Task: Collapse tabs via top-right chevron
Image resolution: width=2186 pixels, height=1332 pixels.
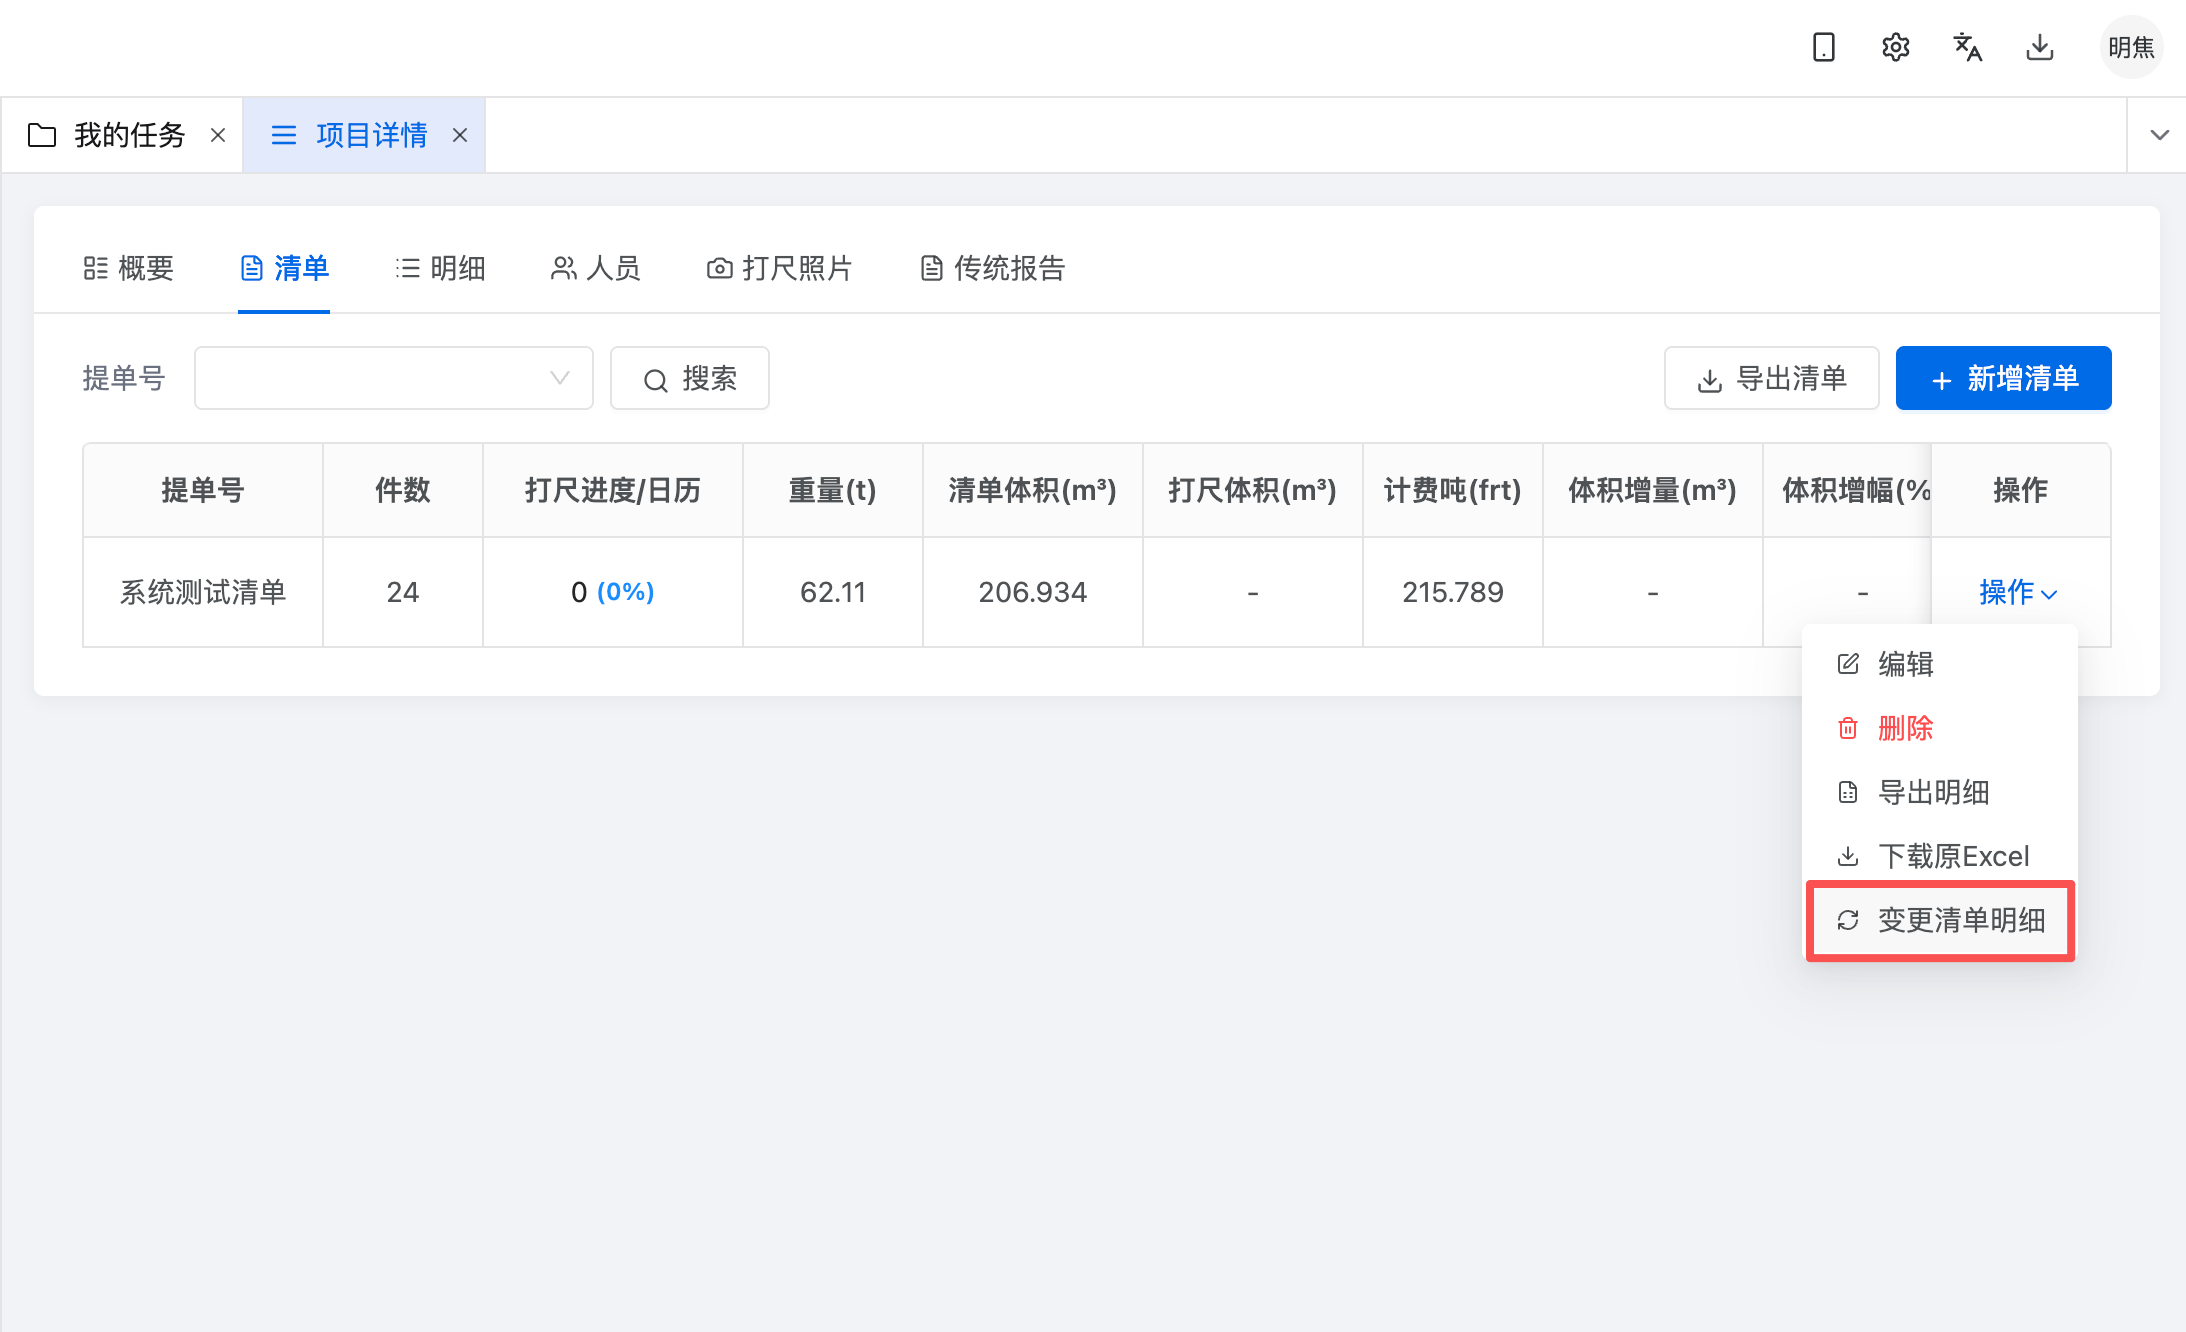Action: pyautogui.click(x=2160, y=134)
